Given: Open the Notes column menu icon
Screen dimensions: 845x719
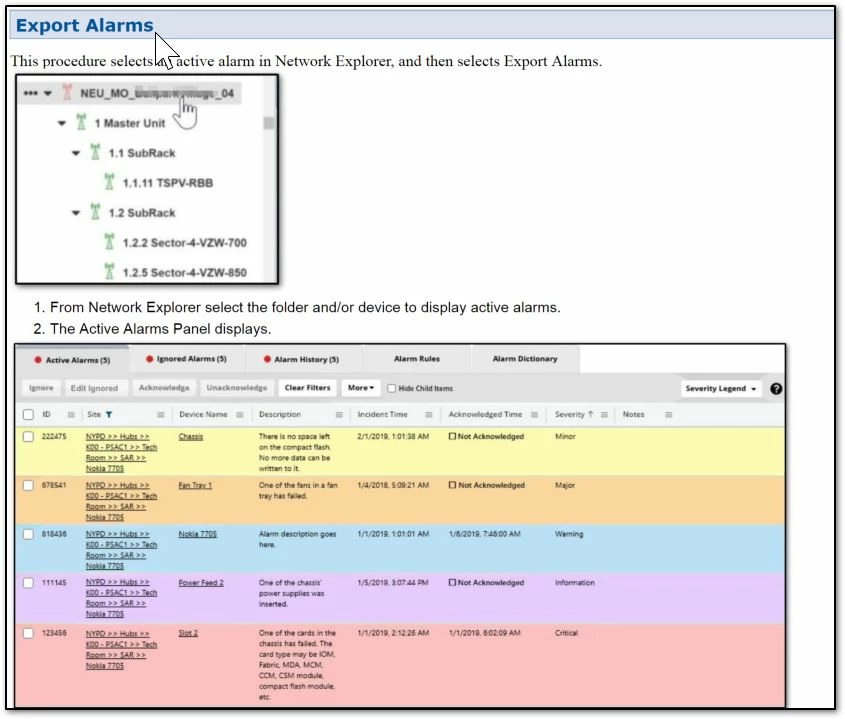Looking at the screenshot, I should 669,414.
